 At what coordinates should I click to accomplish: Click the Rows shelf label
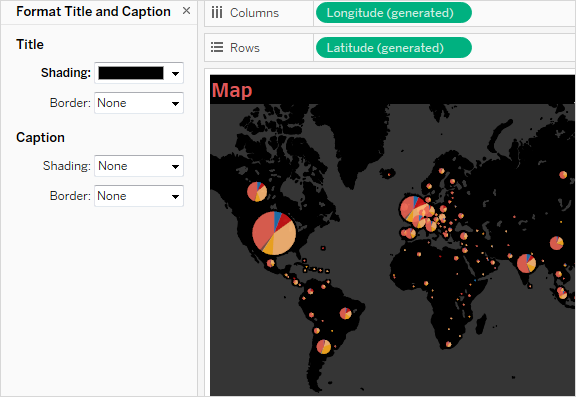pyautogui.click(x=245, y=48)
